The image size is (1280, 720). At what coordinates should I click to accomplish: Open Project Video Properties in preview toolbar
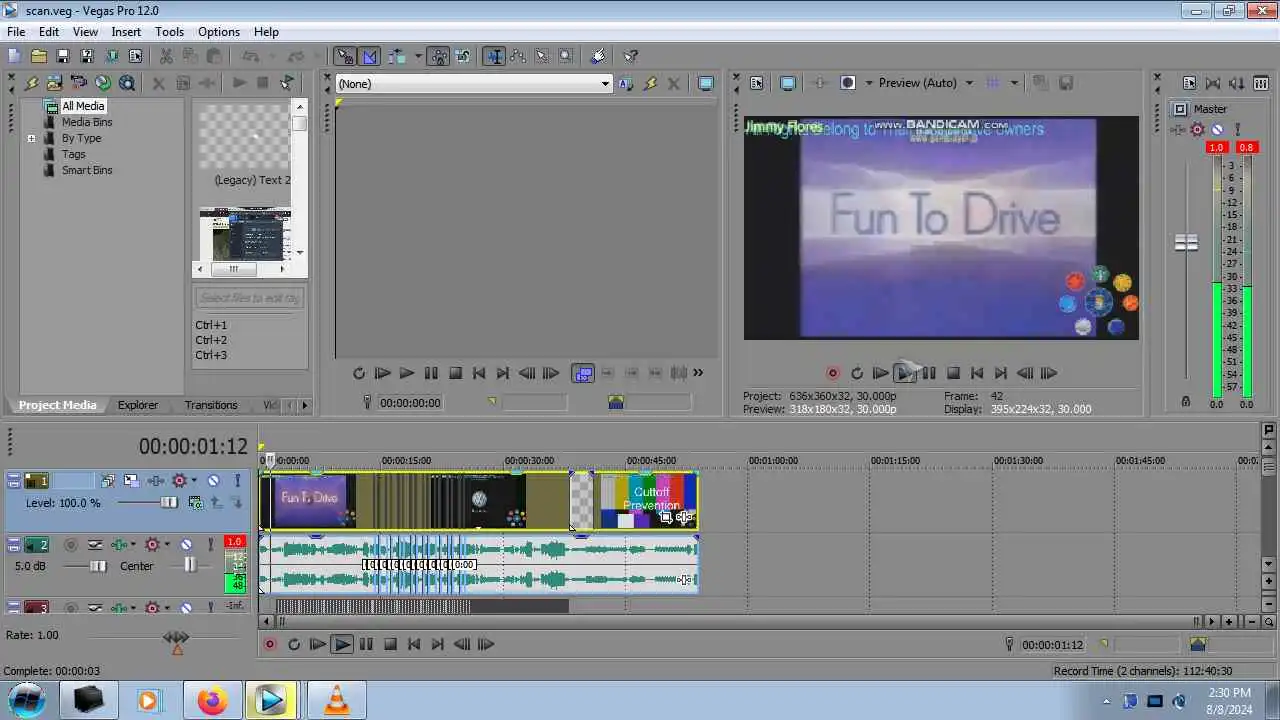click(x=757, y=83)
